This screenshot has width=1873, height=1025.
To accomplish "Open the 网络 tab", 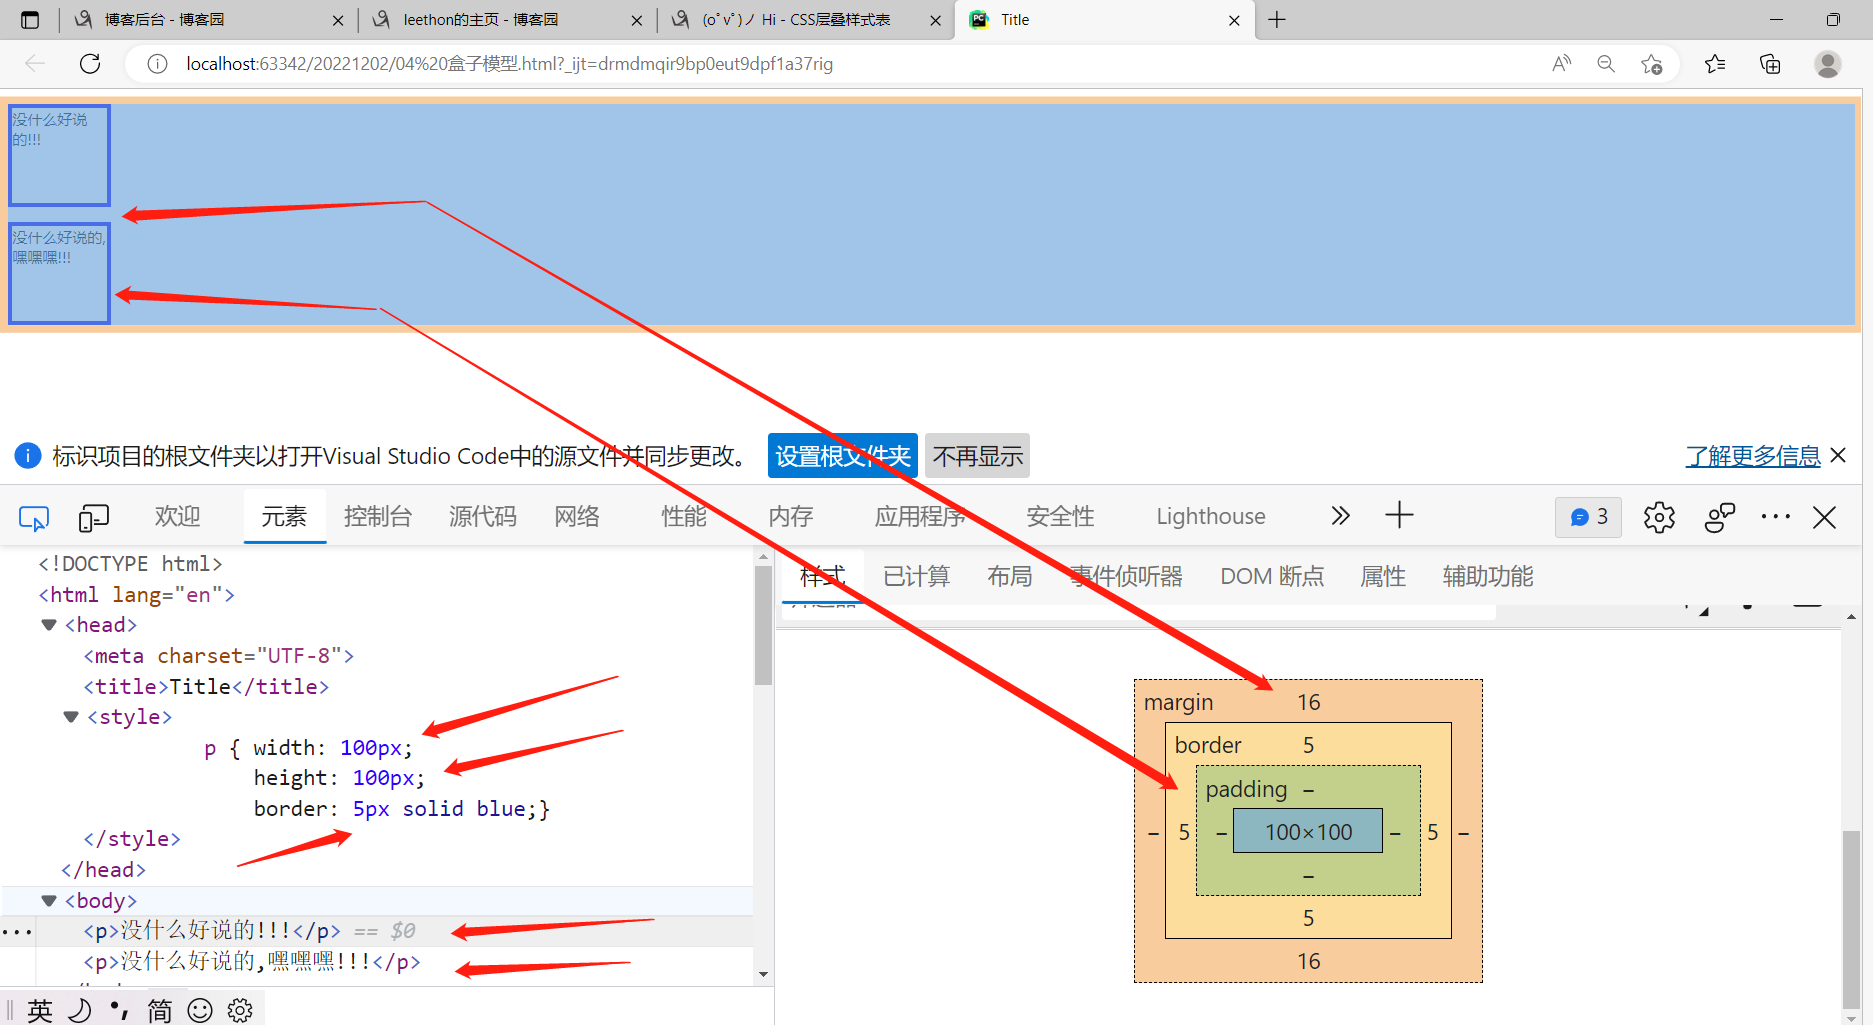I will [577, 516].
